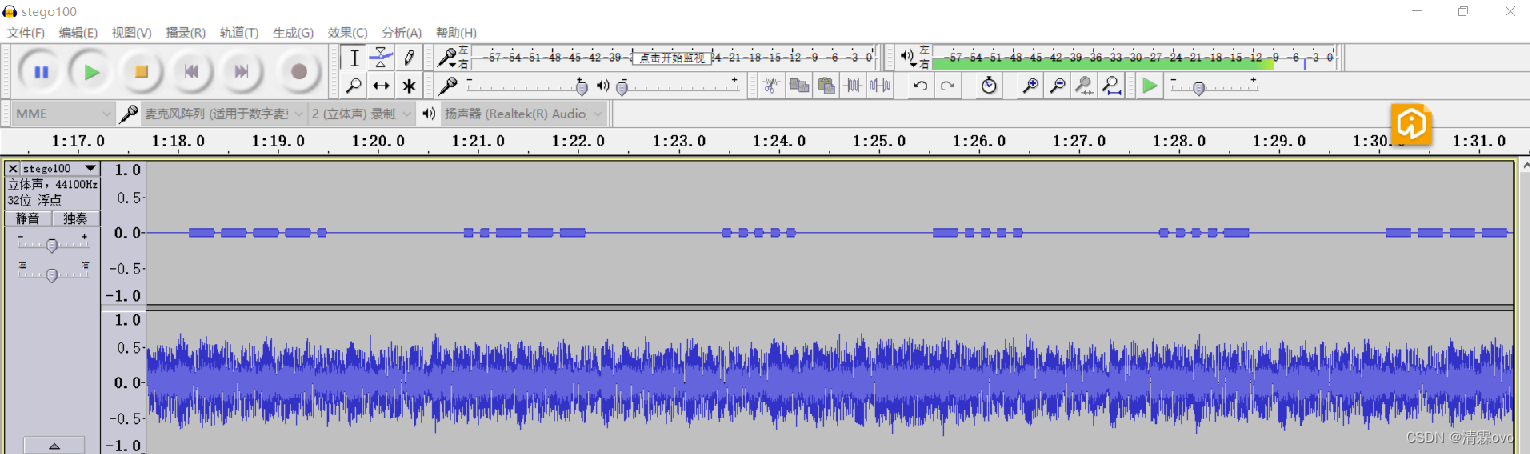Click the Cut scissors icon

[770, 86]
